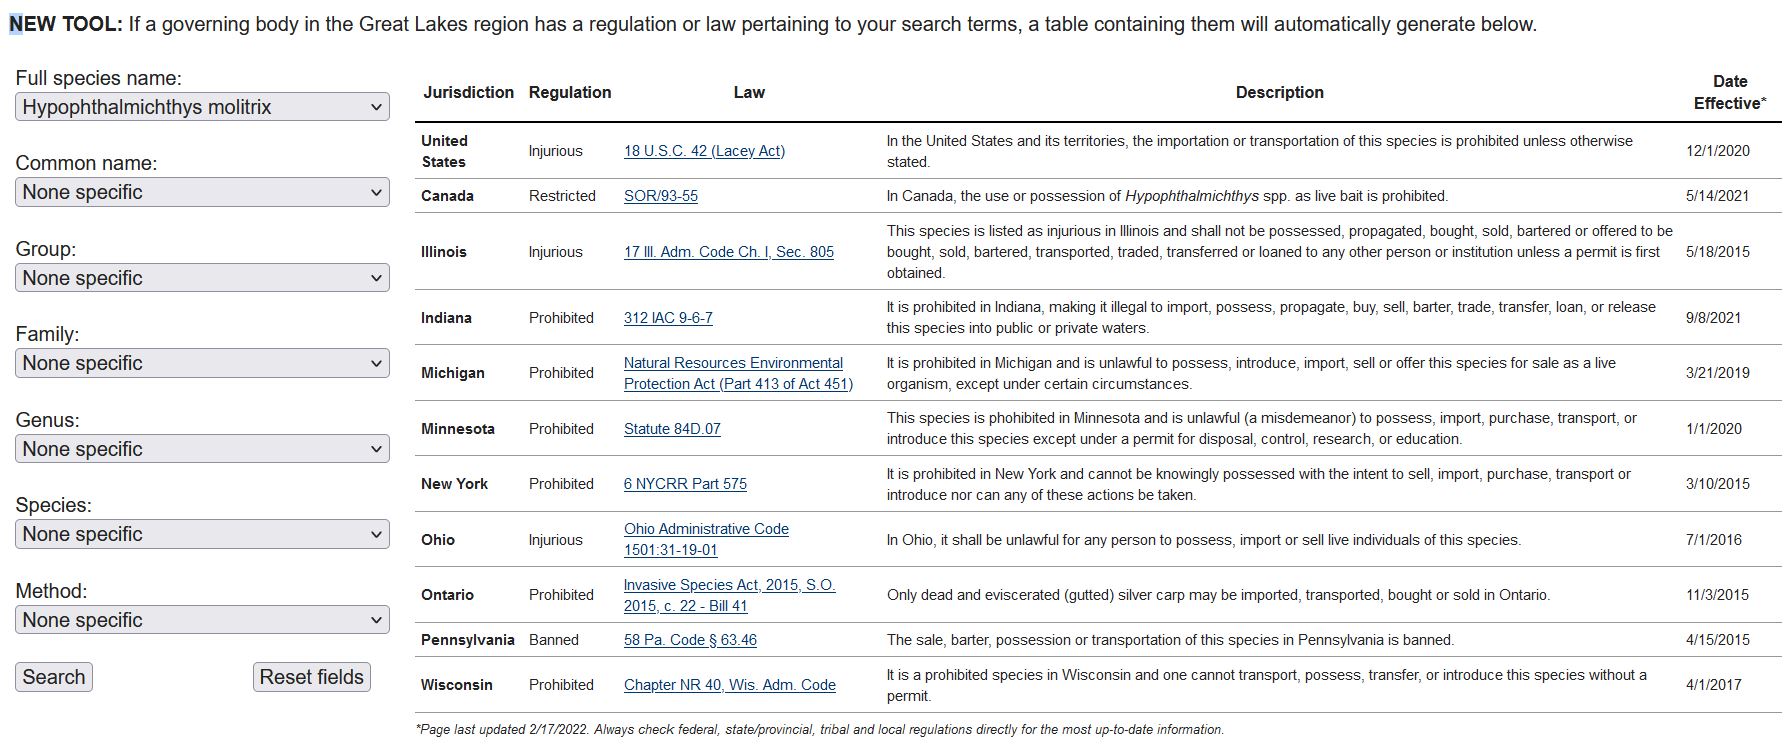Open the 6 NYCRR Part 575 link
This screenshot has width=1790, height=756.
[x=685, y=484]
